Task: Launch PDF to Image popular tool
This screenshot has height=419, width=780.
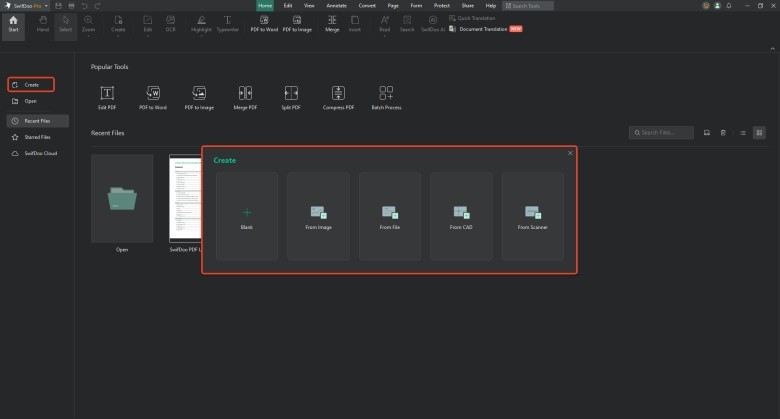Action: 199,98
